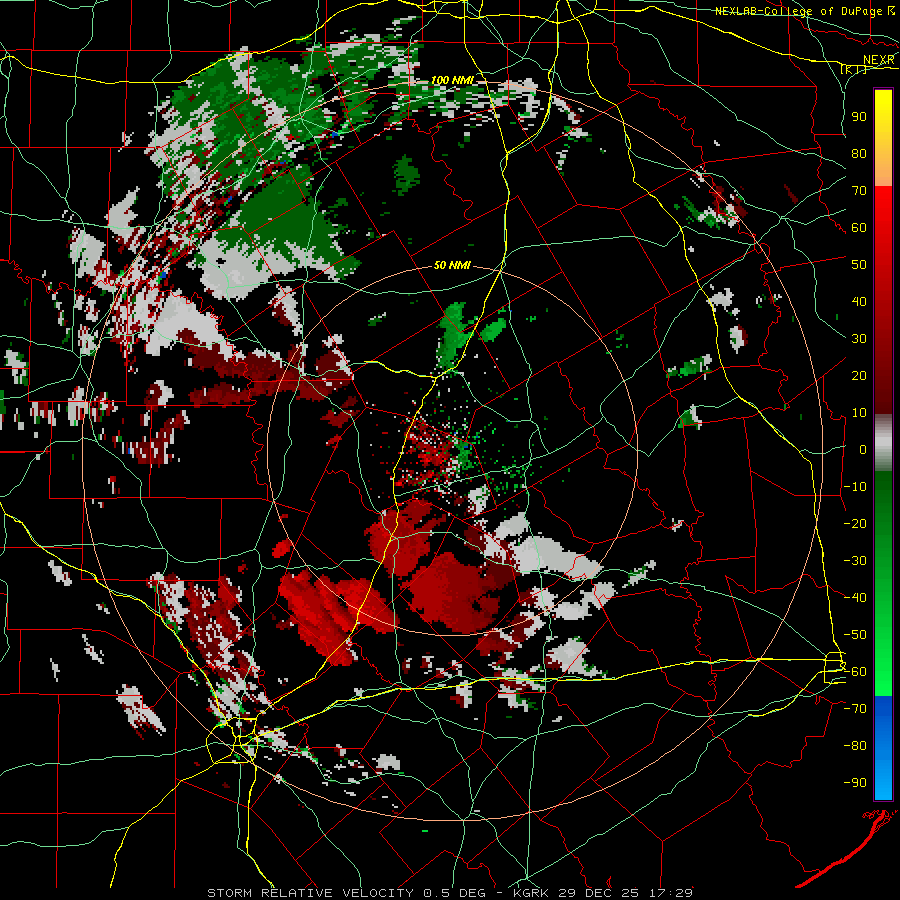Click the -30 value on the velocity scale

point(855,561)
